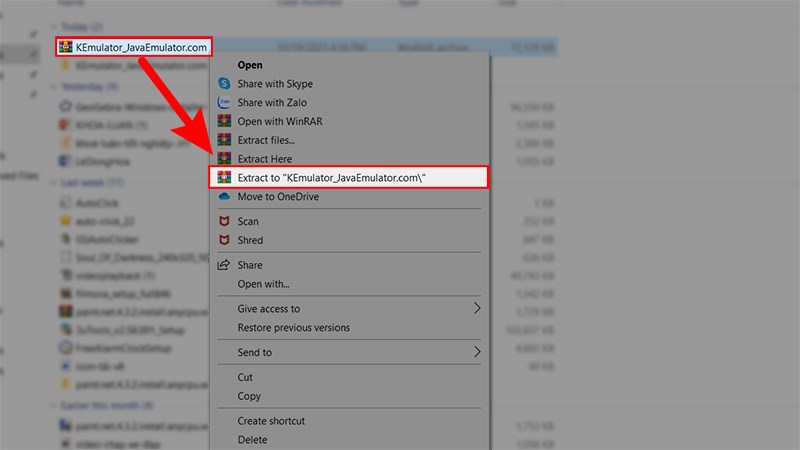Click the Skype icon in context menu
Image resolution: width=800 pixels, height=450 pixels.
click(224, 83)
